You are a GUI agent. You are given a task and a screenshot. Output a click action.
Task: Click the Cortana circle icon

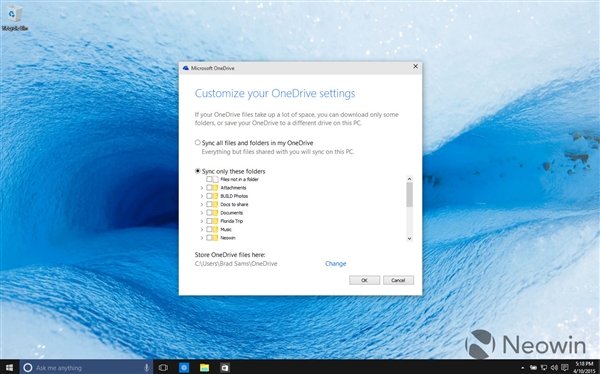tap(28, 368)
